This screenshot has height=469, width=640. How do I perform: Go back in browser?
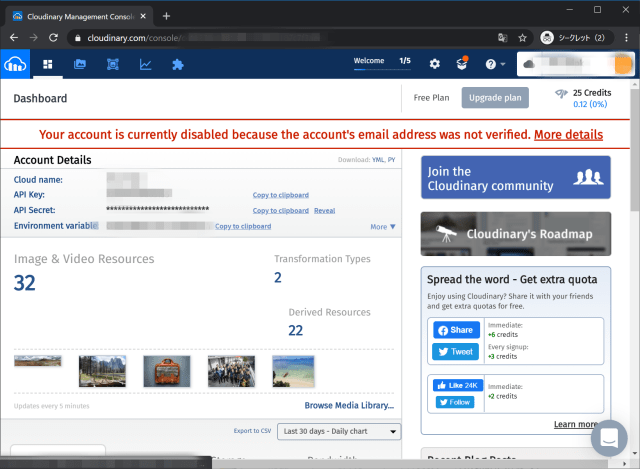coord(14,38)
